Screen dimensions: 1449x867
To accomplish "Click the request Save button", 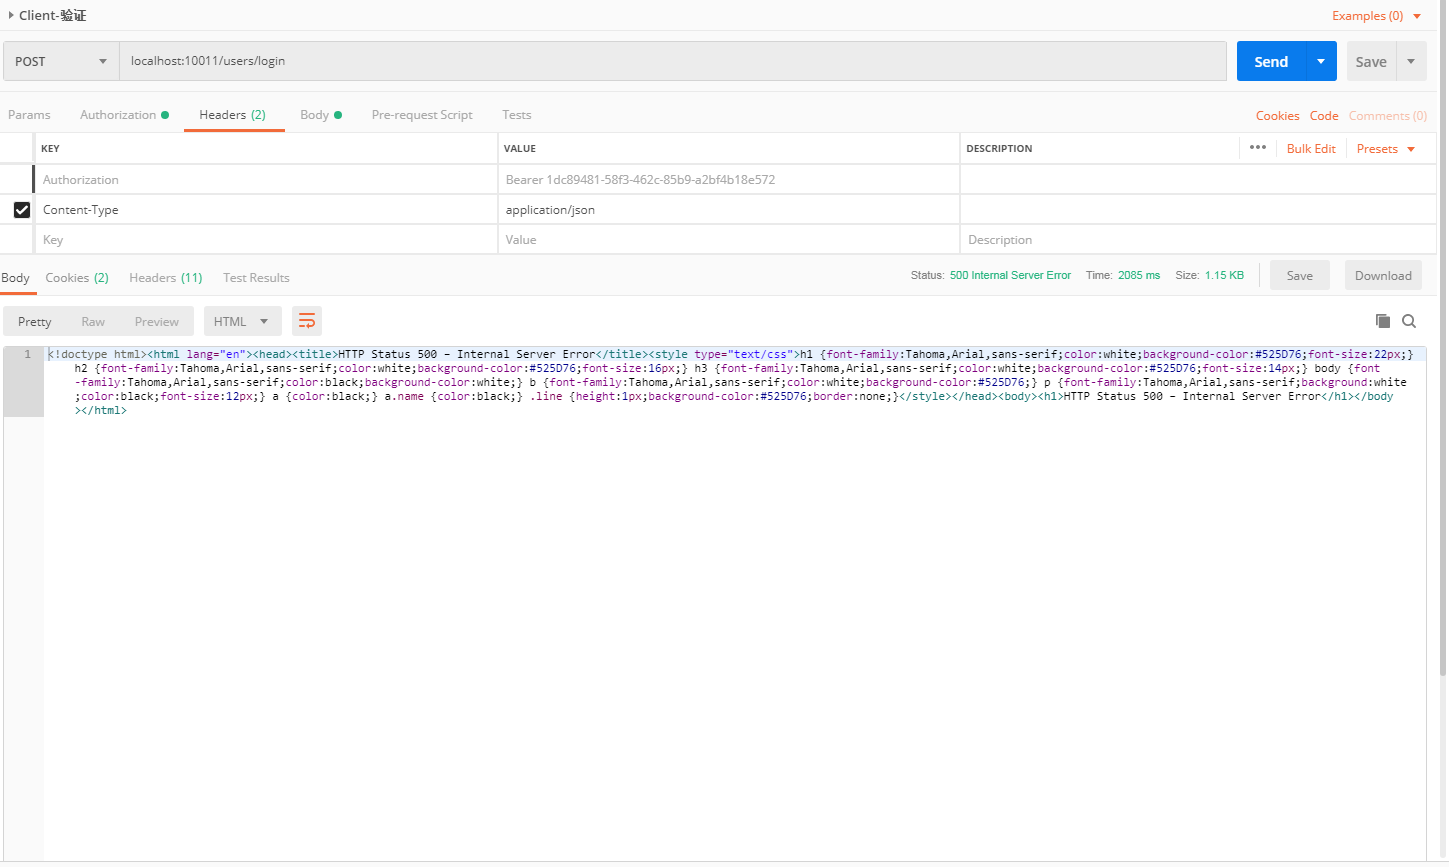I will pyautogui.click(x=1371, y=61).
